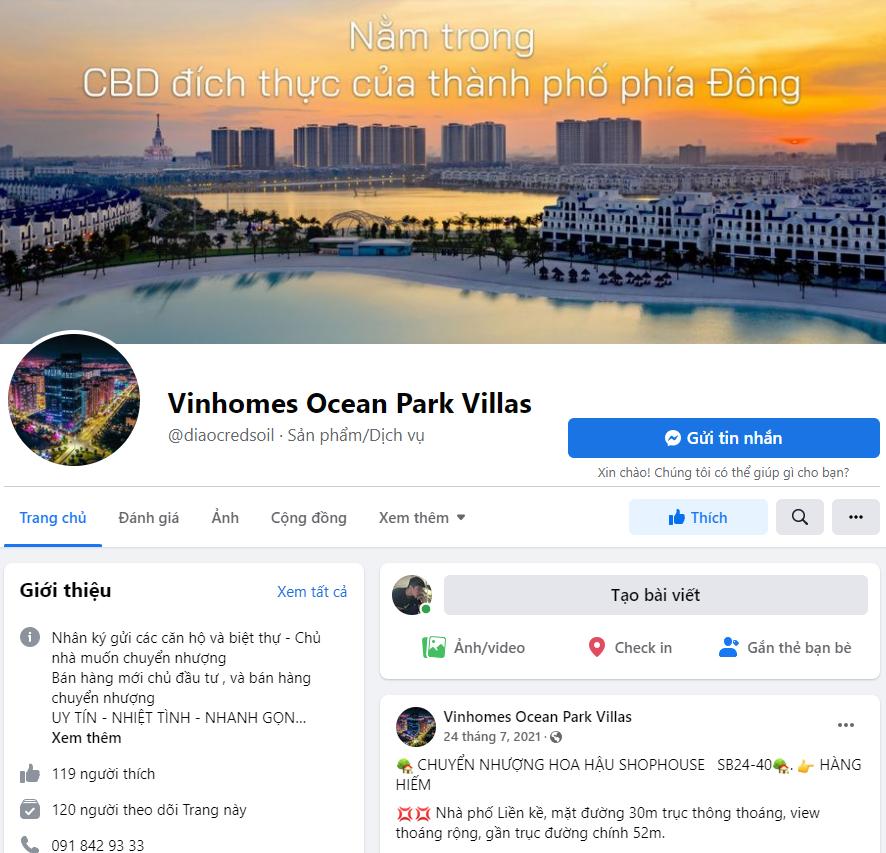Screen dimensions: 886x853
Task: Click the Tạo bài viết input box
Action: click(x=655, y=595)
